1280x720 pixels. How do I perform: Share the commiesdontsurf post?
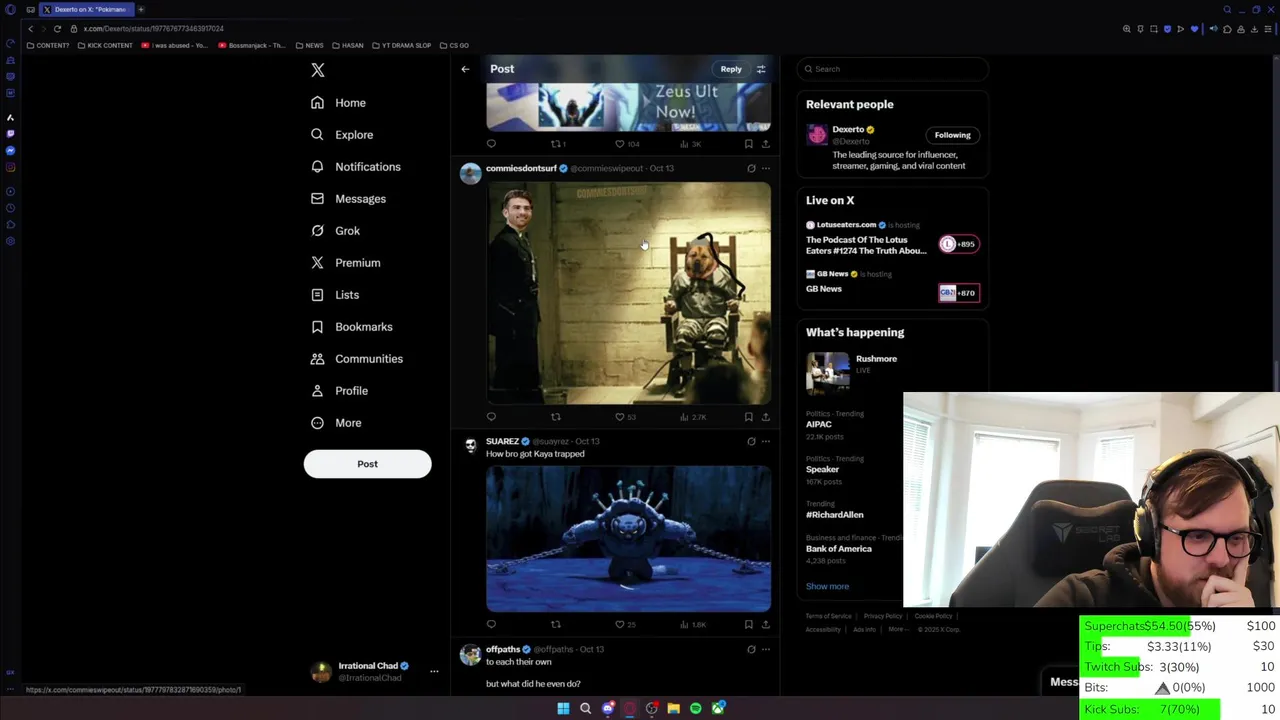(766, 417)
